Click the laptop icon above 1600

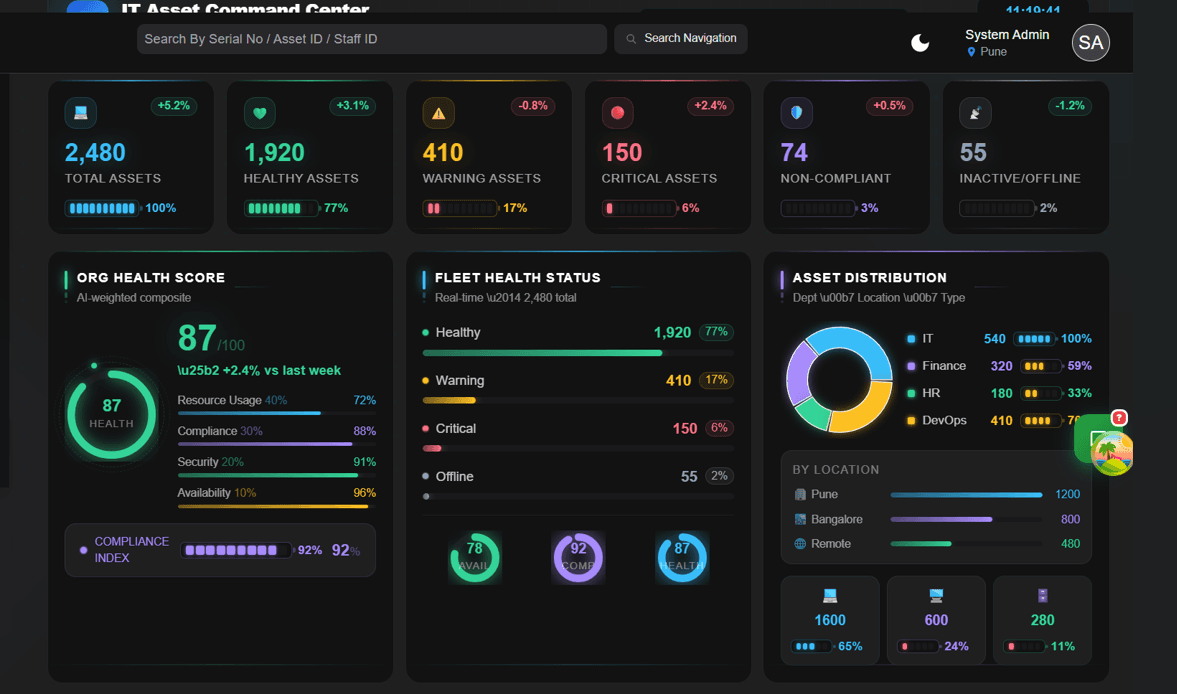coord(830,596)
